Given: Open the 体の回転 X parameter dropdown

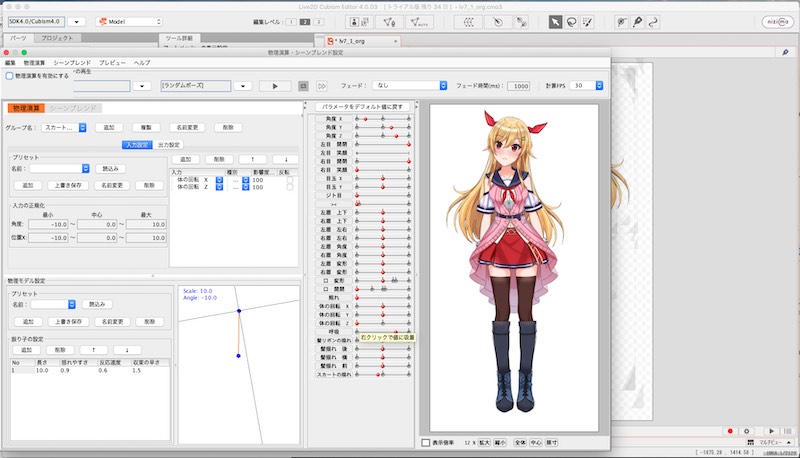Looking at the screenshot, I should (219, 180).
